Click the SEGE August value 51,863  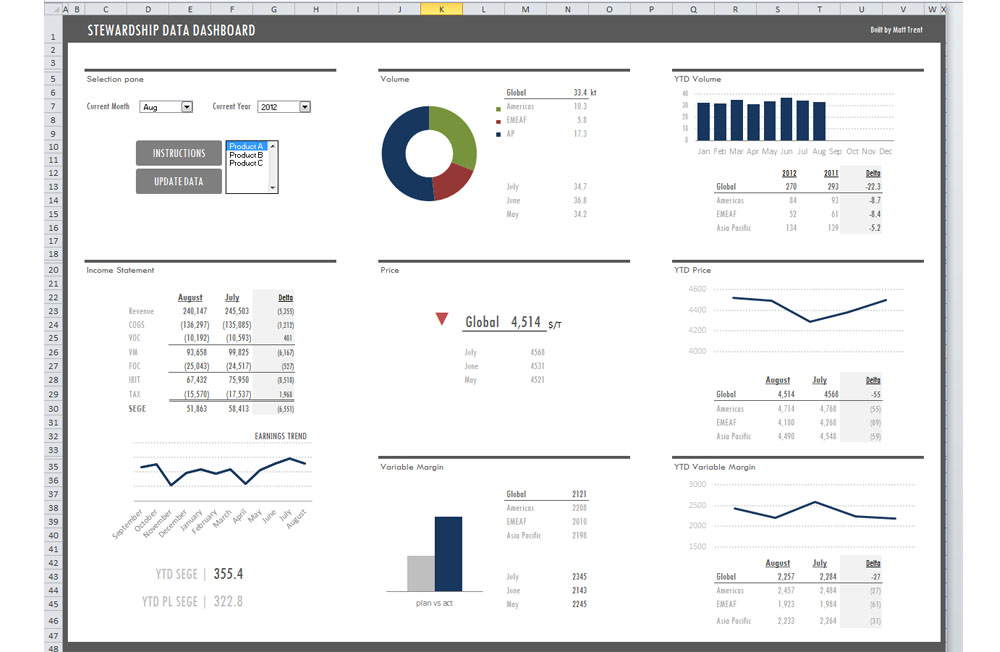(196, 409)
